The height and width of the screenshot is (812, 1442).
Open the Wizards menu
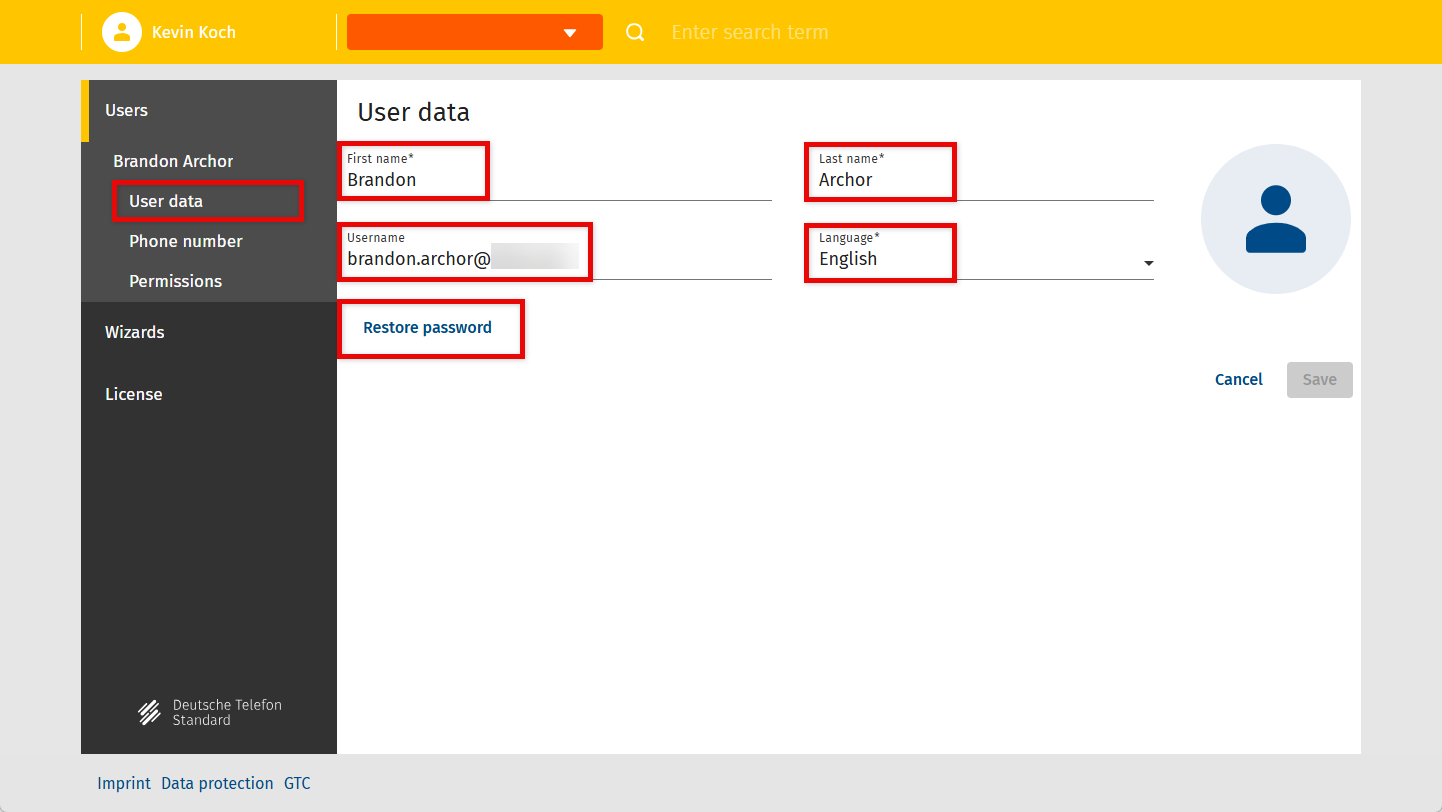tap(135, 332)
